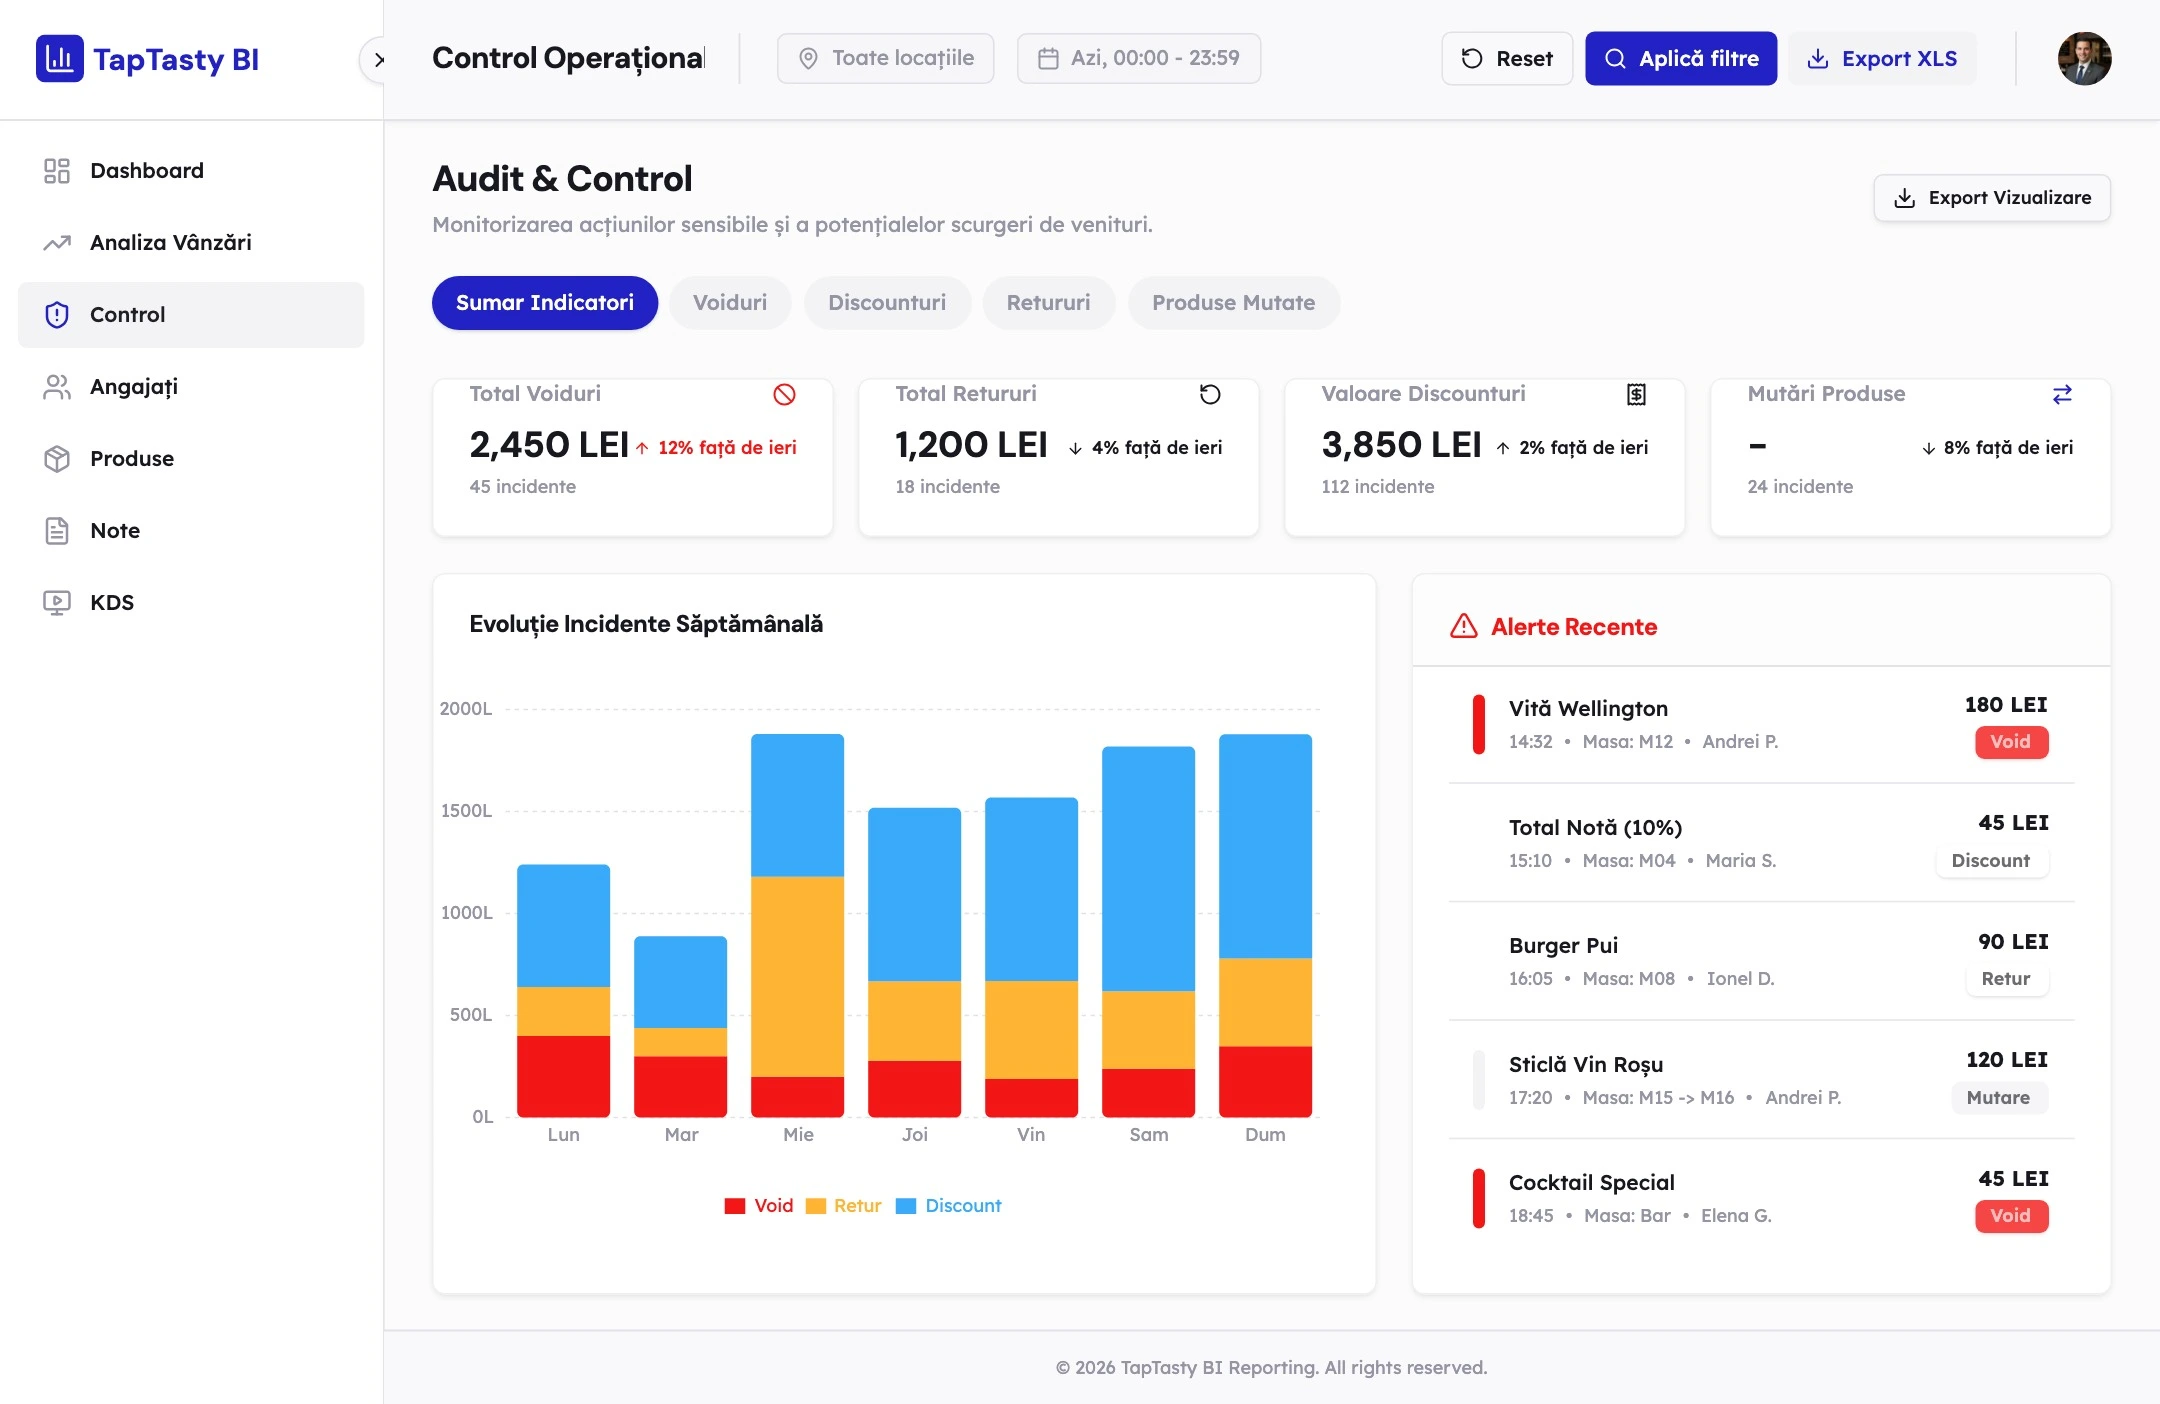This screenshot has width=2160, height=1404.
Task: Click the KDS monitor icon
Action: point(57,603)
